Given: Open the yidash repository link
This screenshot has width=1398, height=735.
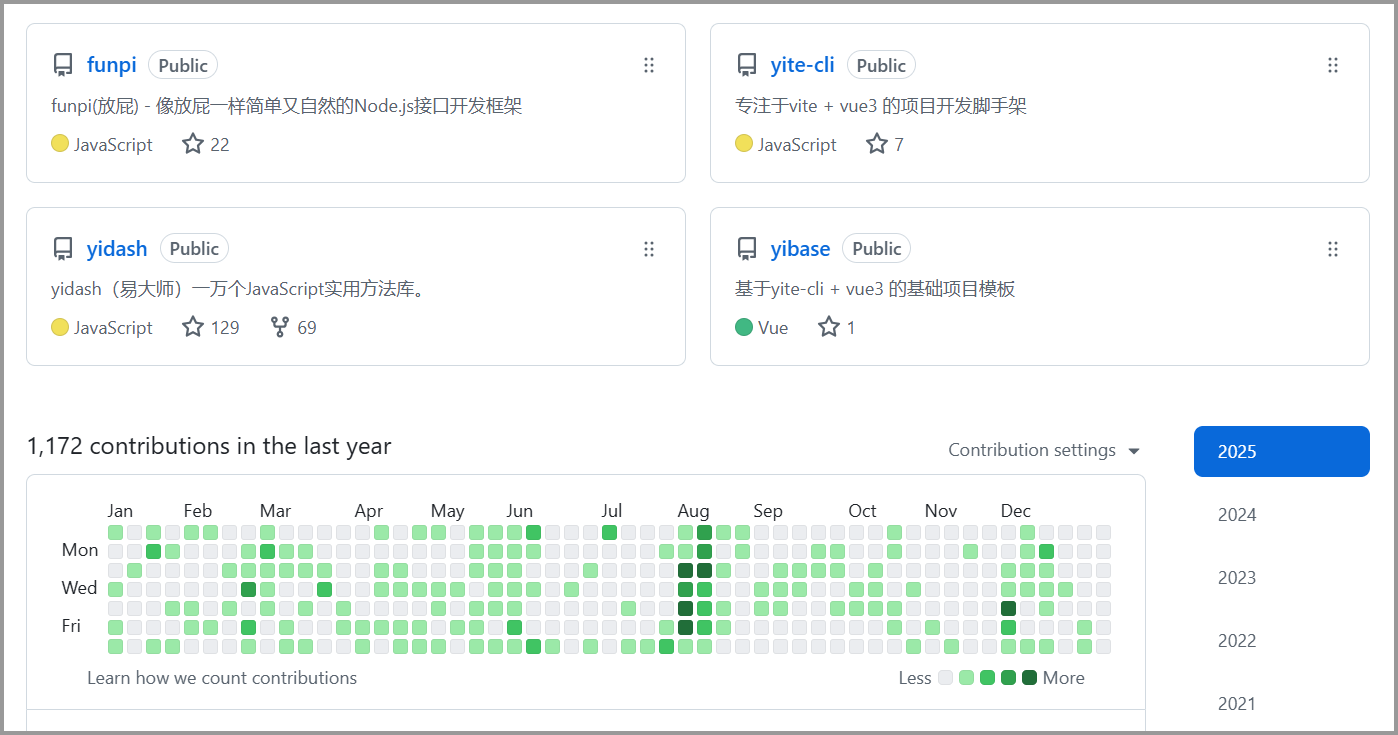Looking at the screenshot, I should pos(117,249).
